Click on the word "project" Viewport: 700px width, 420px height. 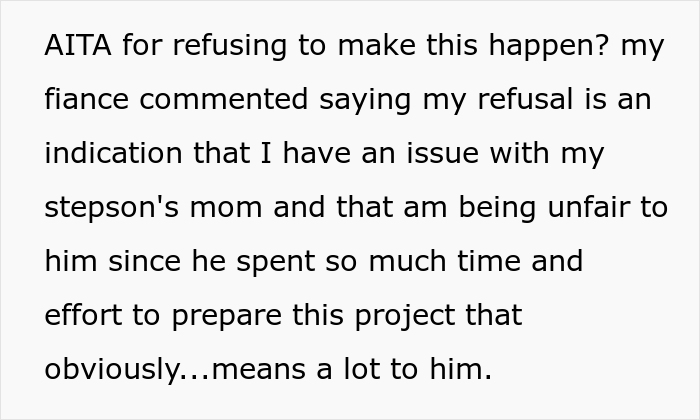[x=405, y=316]
